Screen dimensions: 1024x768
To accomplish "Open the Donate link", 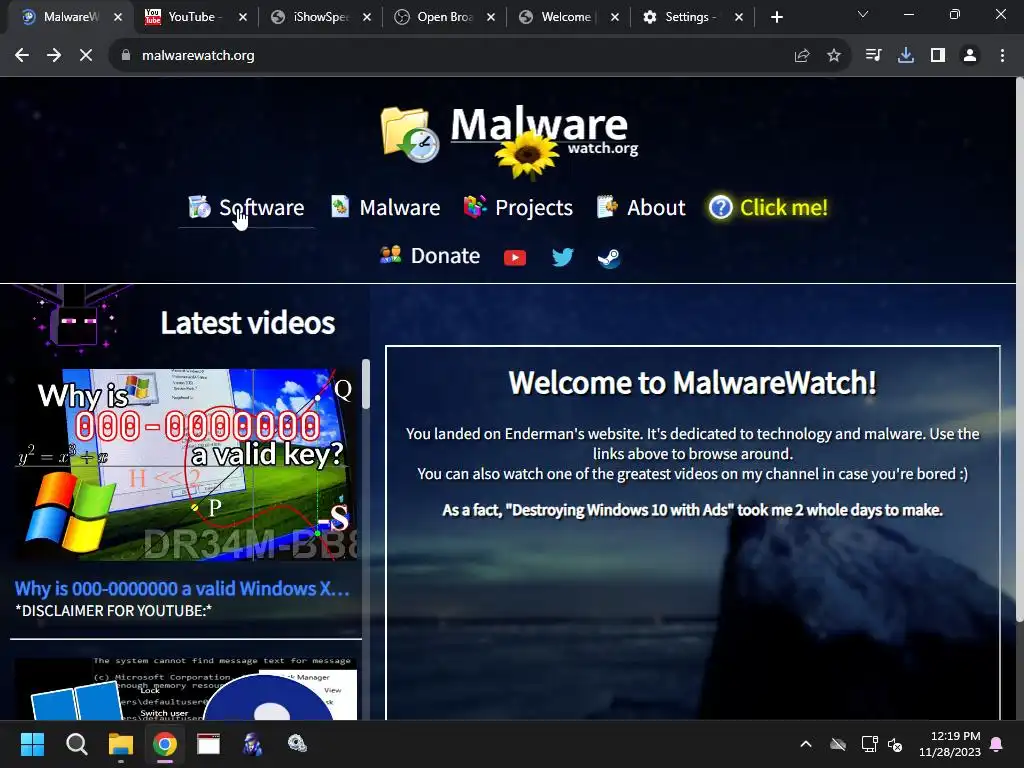I will click(x=430, y=255).
